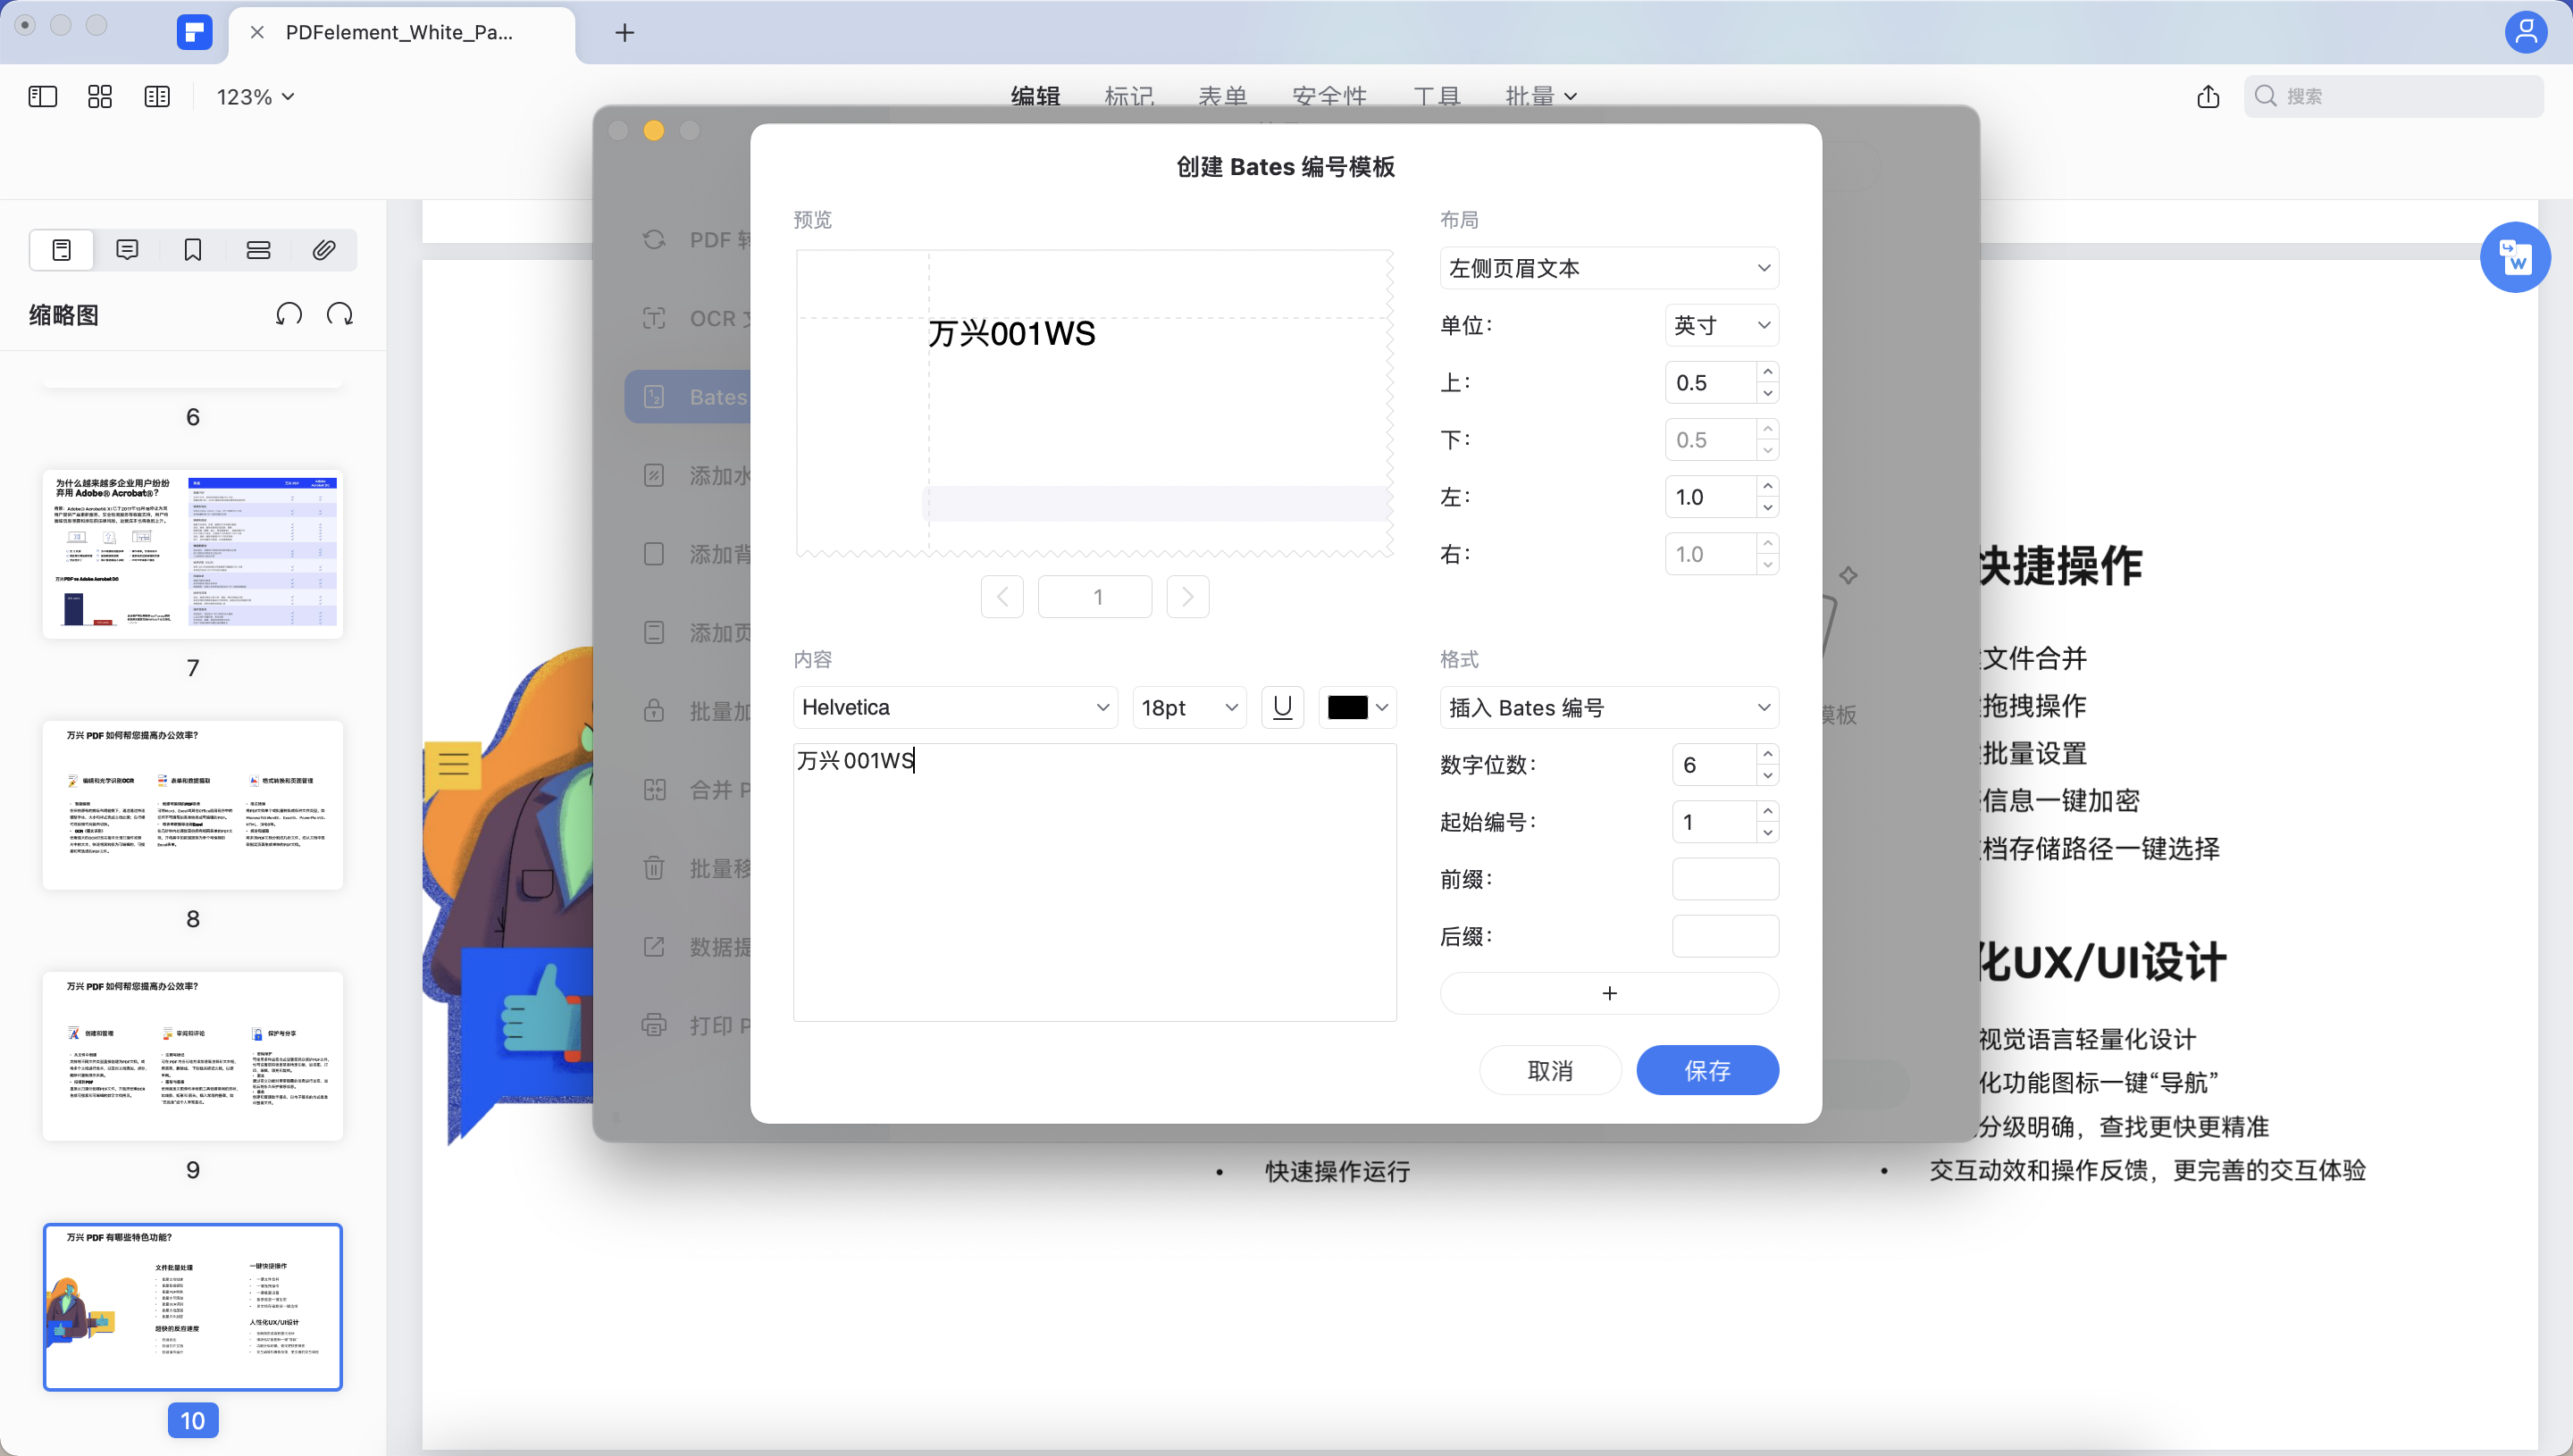
Task: Open the bookmarks panel icon
Action: pos(193,250)
